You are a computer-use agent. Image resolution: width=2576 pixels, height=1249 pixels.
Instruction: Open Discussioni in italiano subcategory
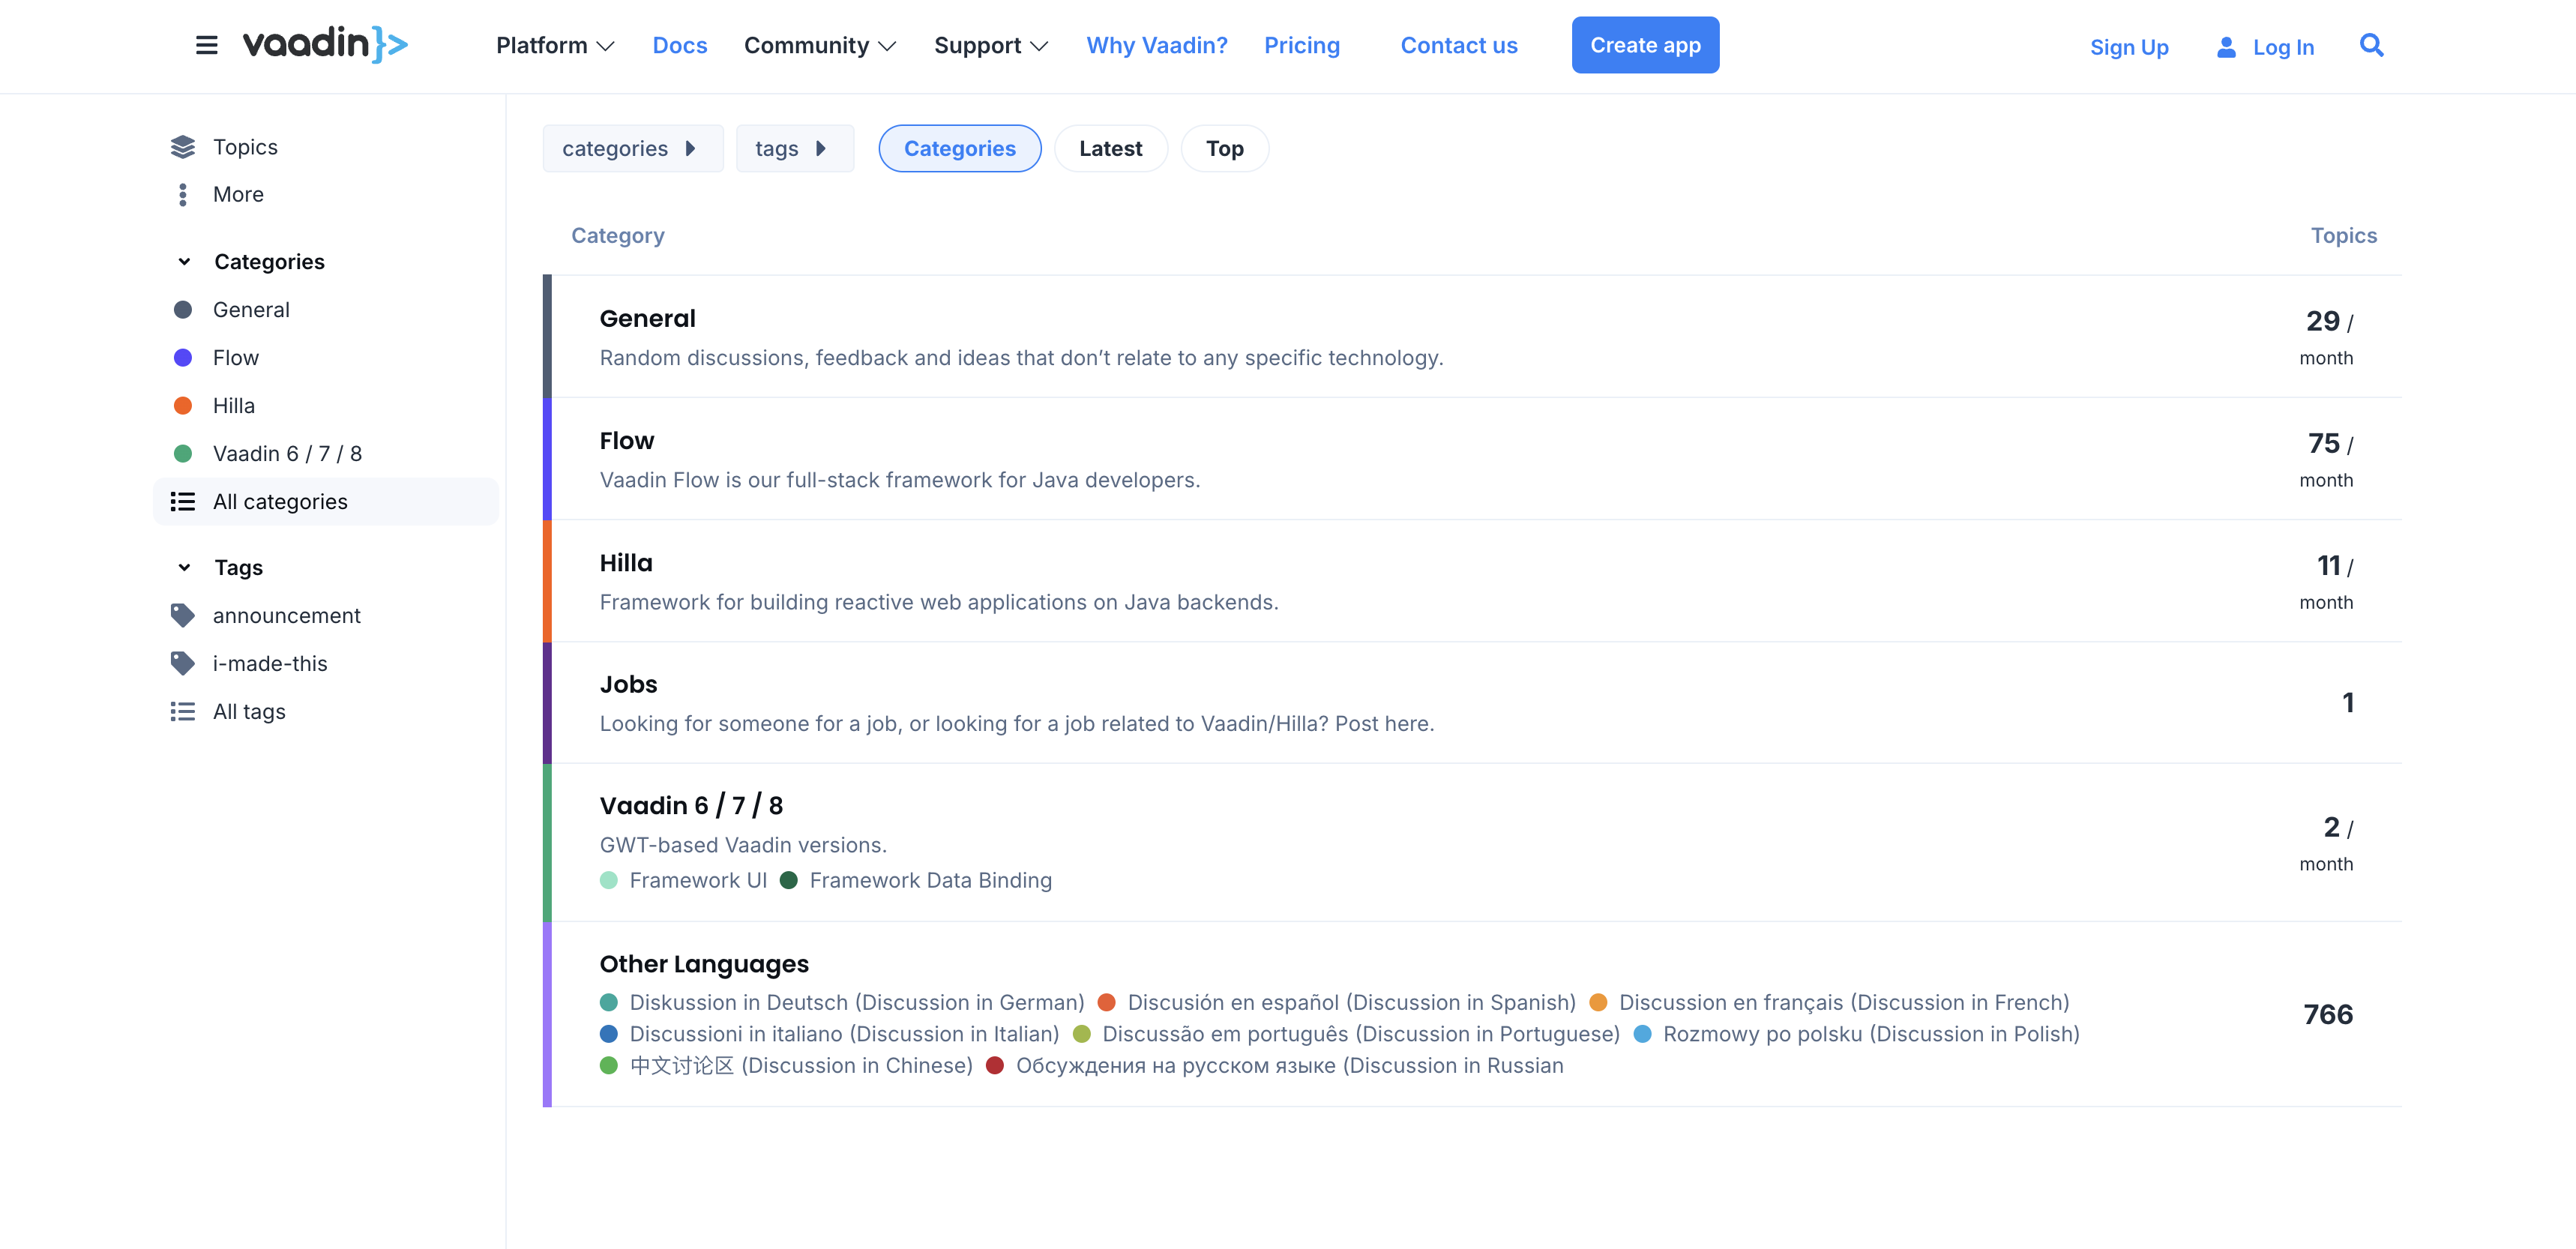844,1034
